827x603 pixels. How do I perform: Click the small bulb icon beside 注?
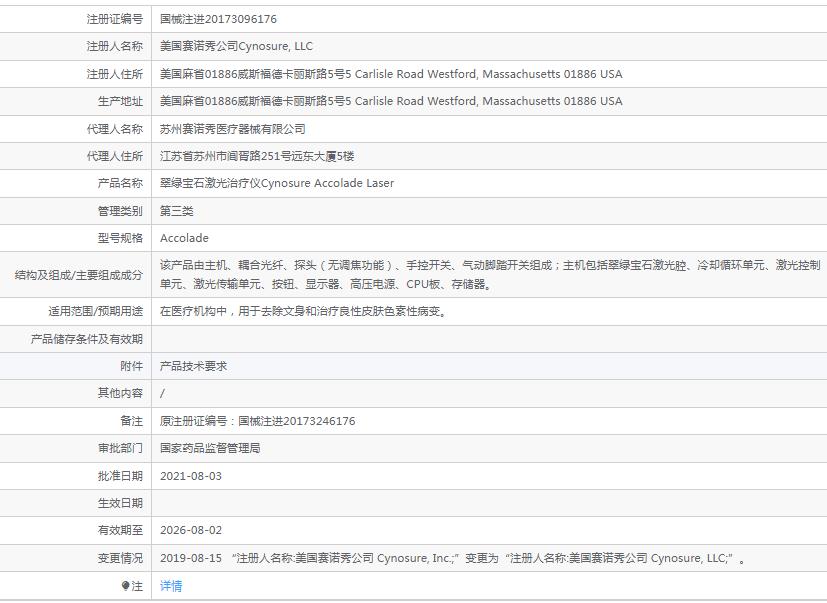126,586
